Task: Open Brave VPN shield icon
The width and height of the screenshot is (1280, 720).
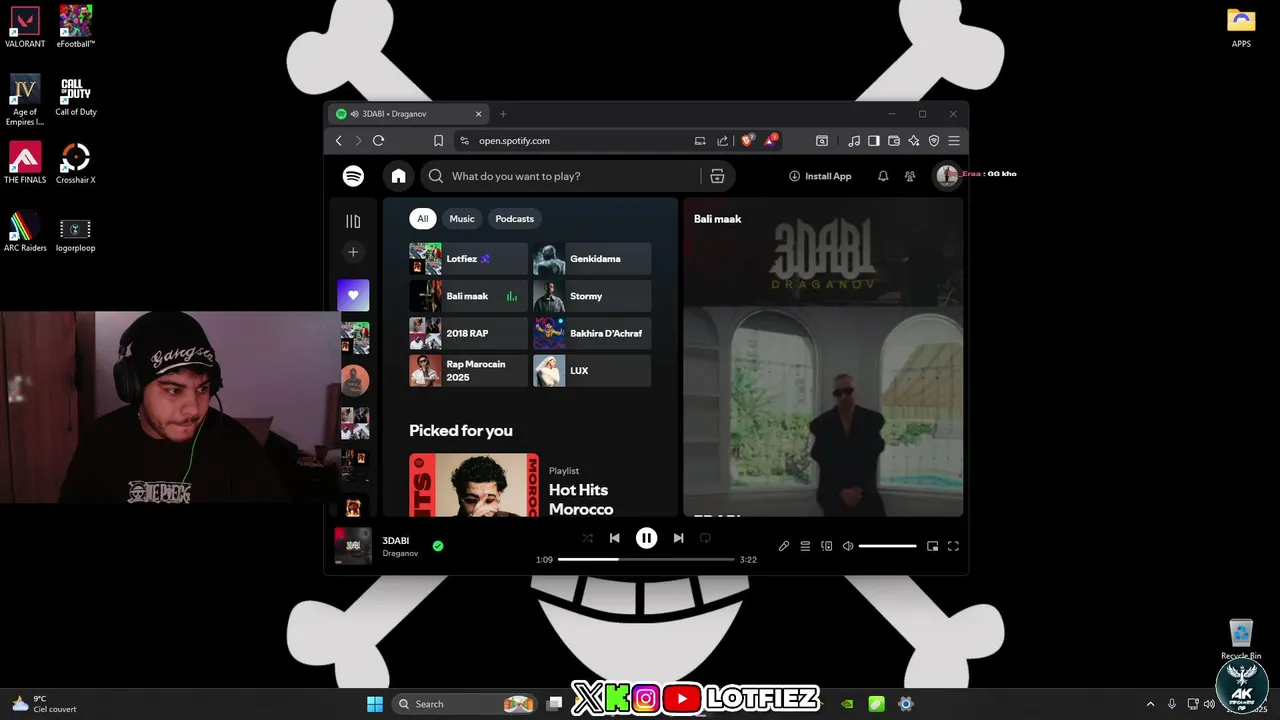Action: click(x=934, y=141)
